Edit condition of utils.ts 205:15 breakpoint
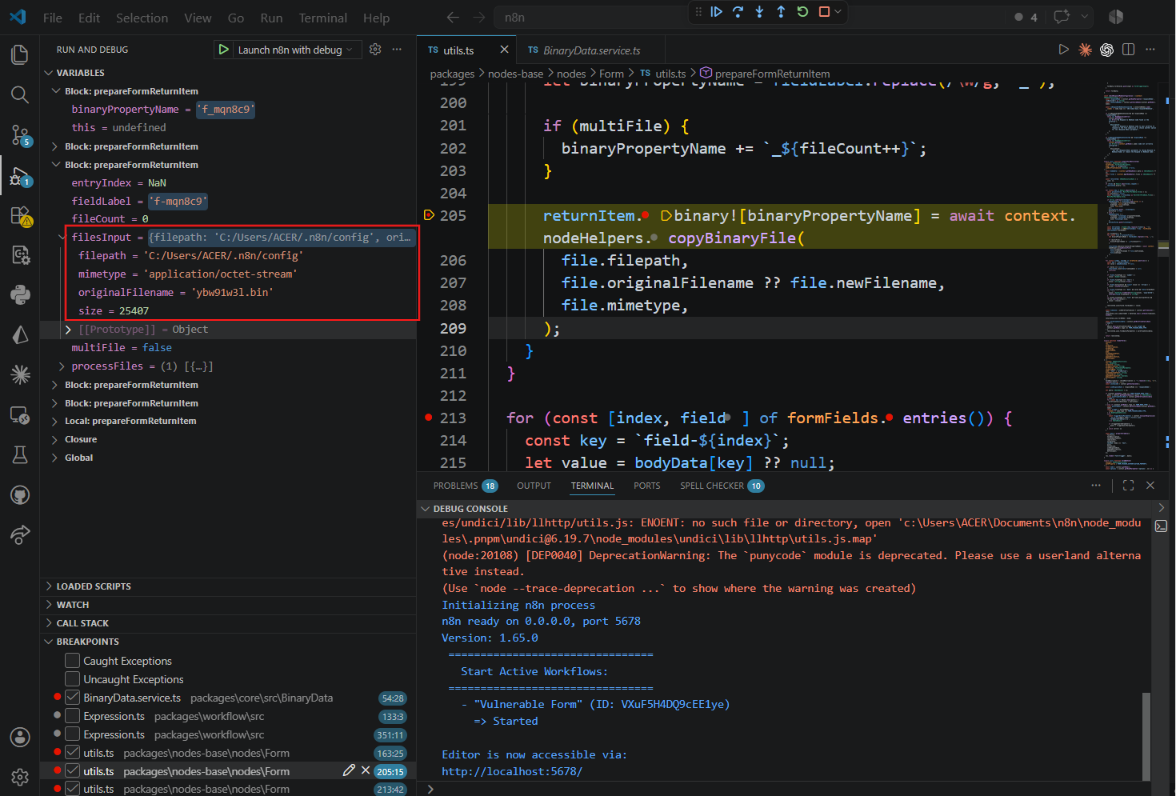This screenshot has width=1176, height=796. point(349,770)
